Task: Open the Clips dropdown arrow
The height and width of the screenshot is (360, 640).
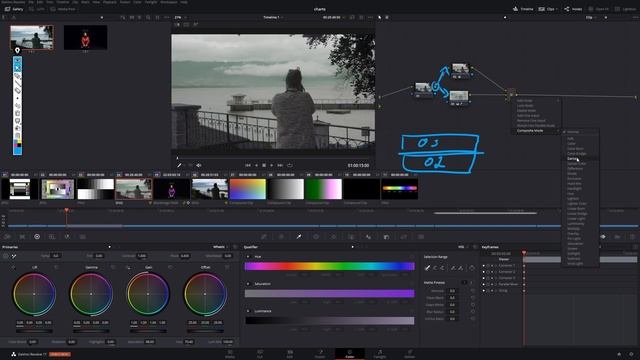Action: [557, 9]
